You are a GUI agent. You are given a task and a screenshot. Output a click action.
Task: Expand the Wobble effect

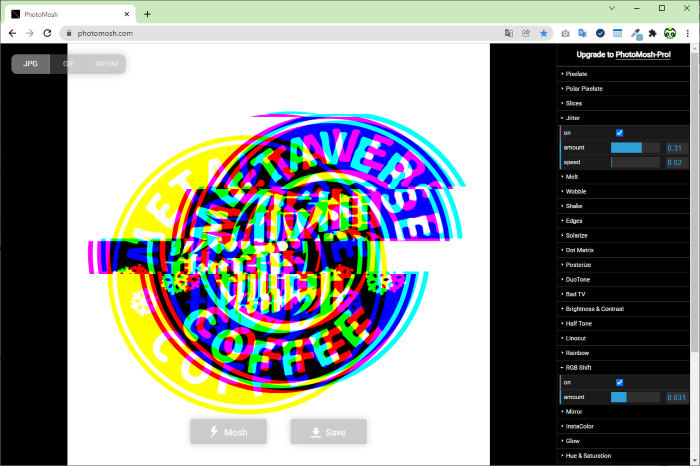(x=624, y=191)
